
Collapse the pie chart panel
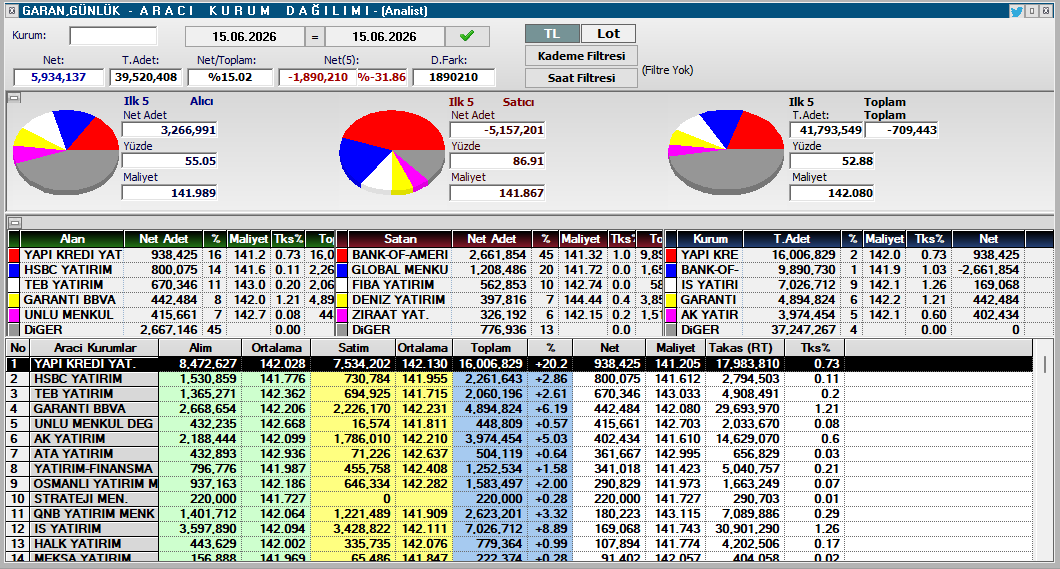click(x=14, y=98)
